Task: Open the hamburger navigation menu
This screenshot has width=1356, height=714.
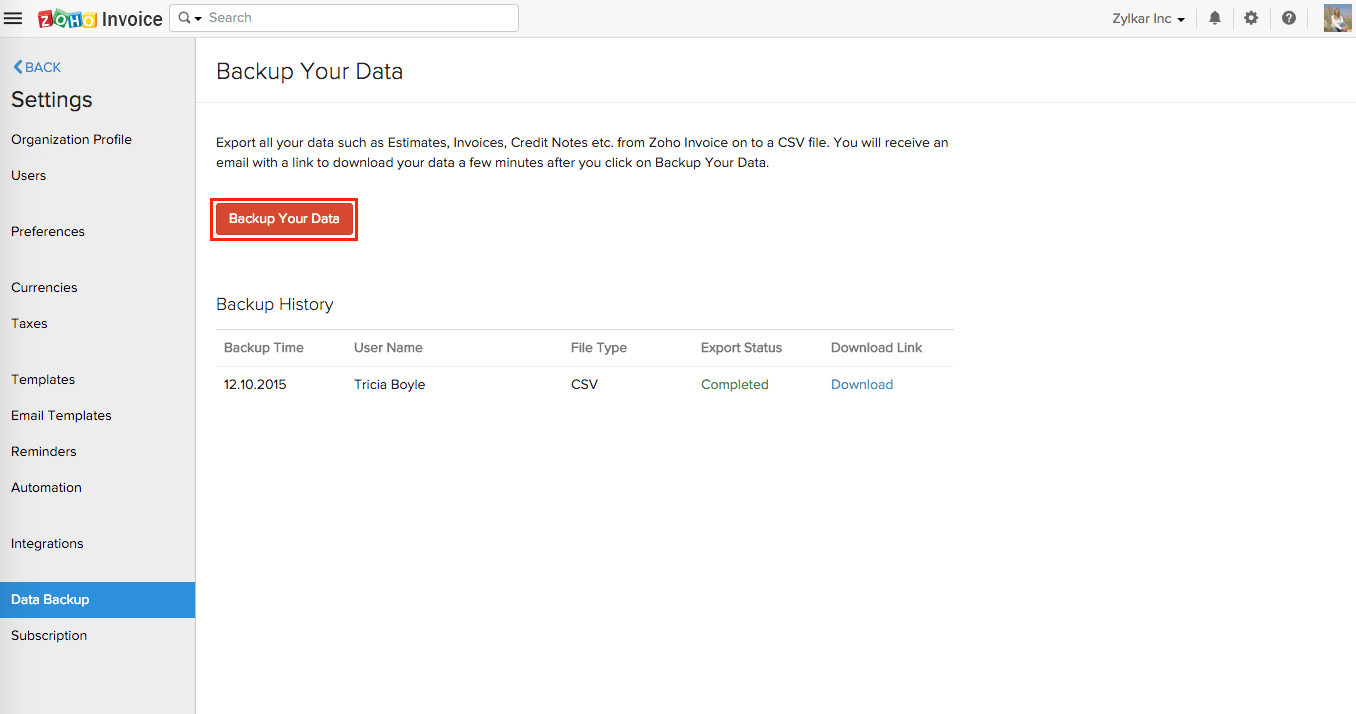Action: (x=13, y=17)
